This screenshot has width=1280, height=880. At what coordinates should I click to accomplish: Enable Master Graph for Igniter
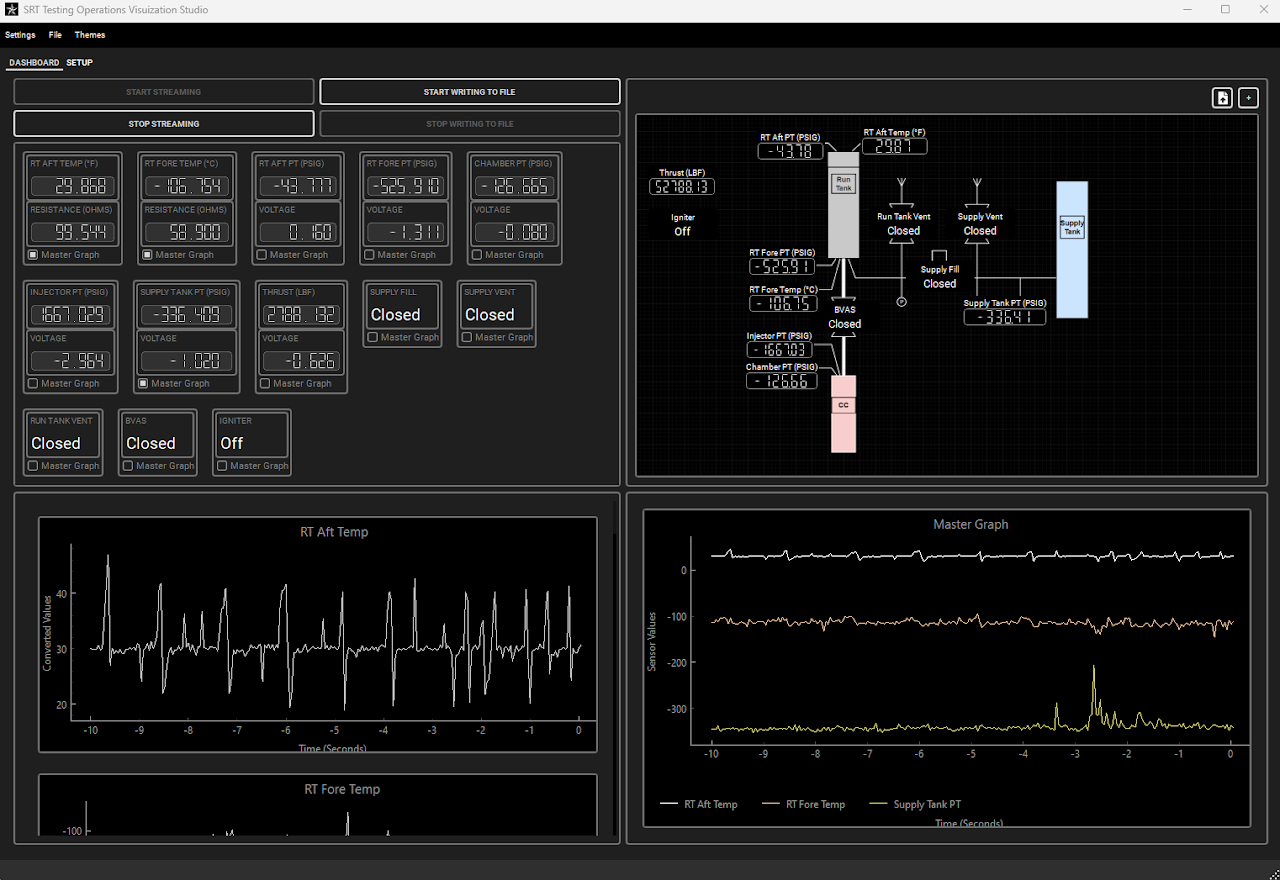point(222,466)
